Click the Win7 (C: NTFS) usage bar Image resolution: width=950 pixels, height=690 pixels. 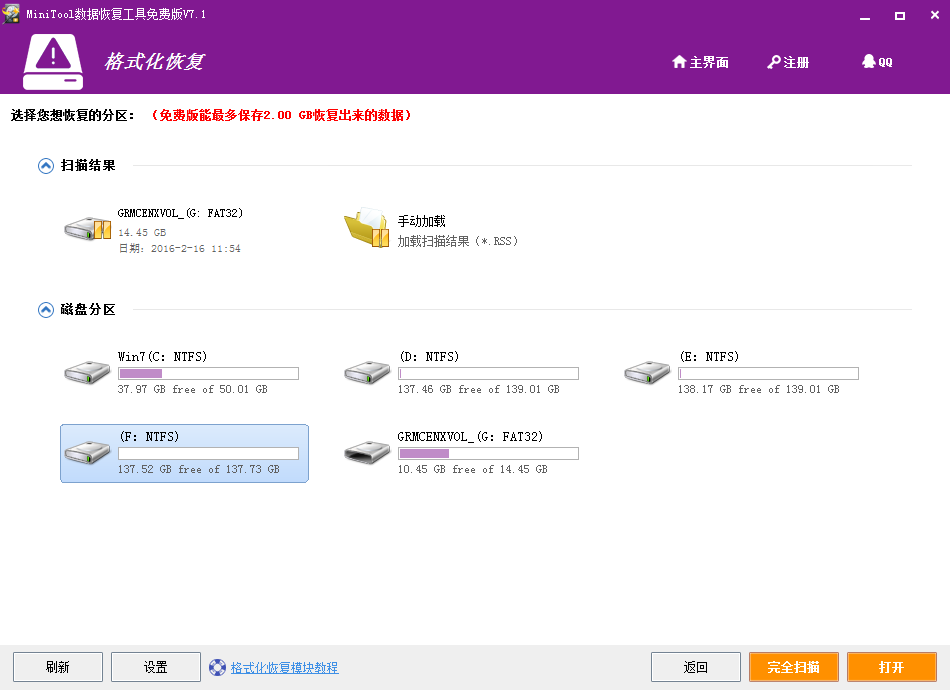pos(208,373)
